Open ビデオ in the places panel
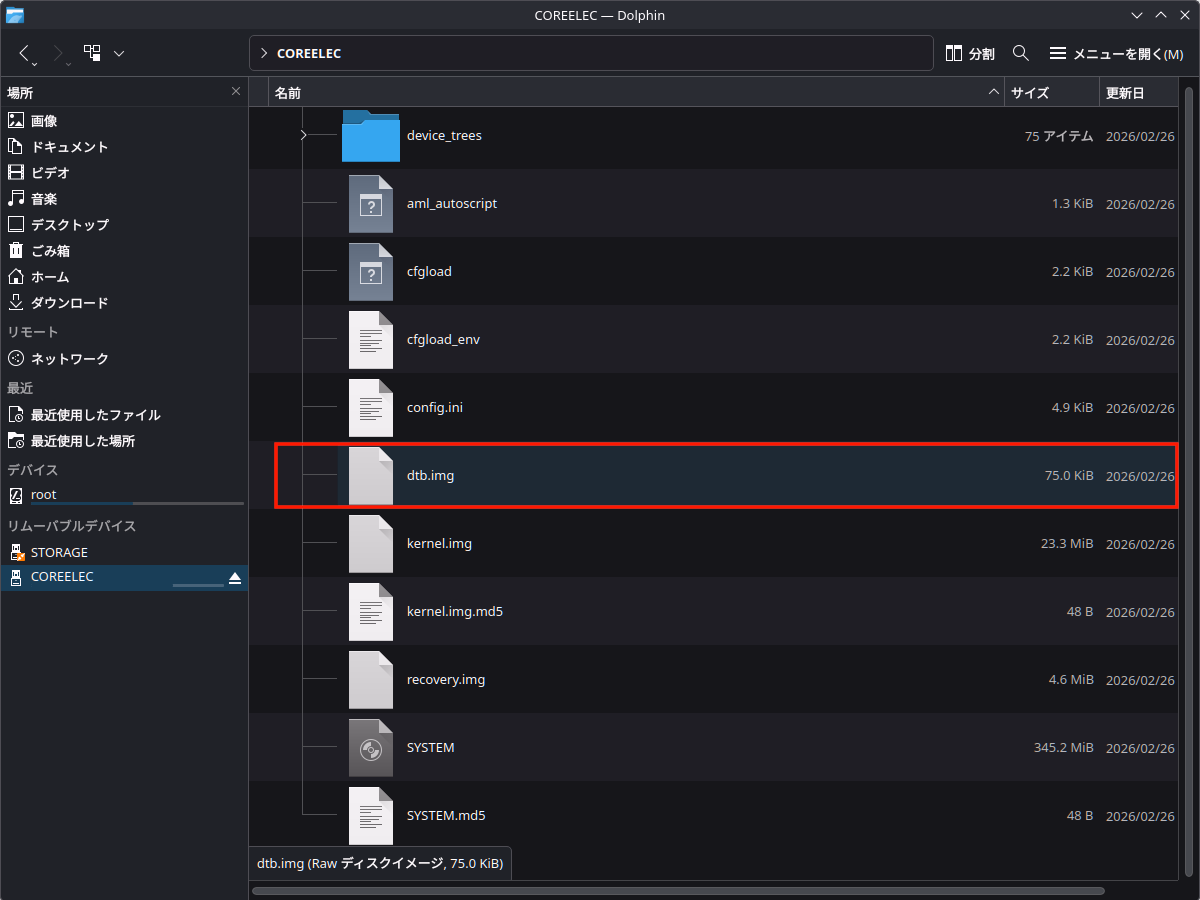Viewport: 1200px width, 900px height. 124,172
